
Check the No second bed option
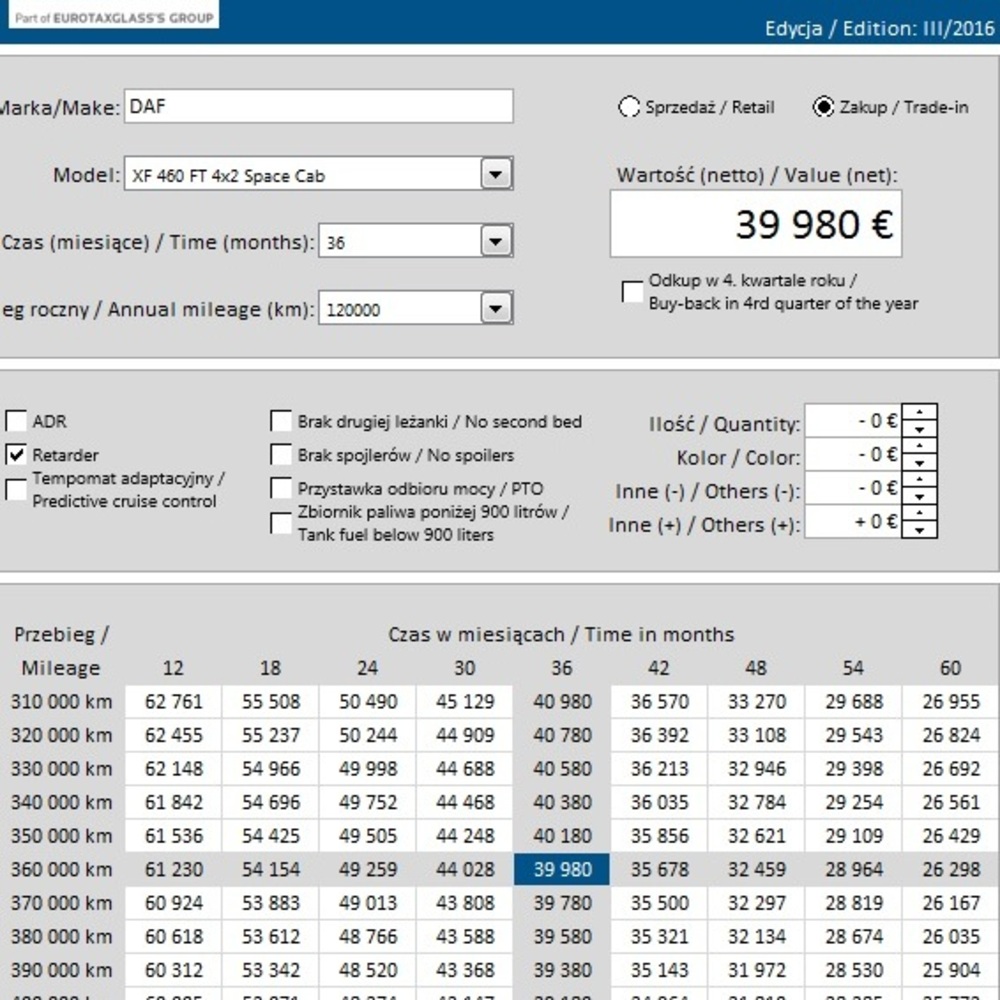tap(281, 421)
